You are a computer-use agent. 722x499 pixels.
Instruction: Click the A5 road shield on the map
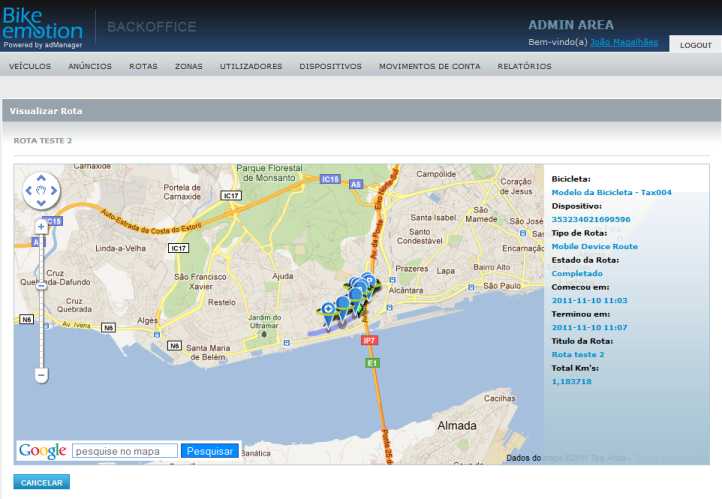[356, 184]
